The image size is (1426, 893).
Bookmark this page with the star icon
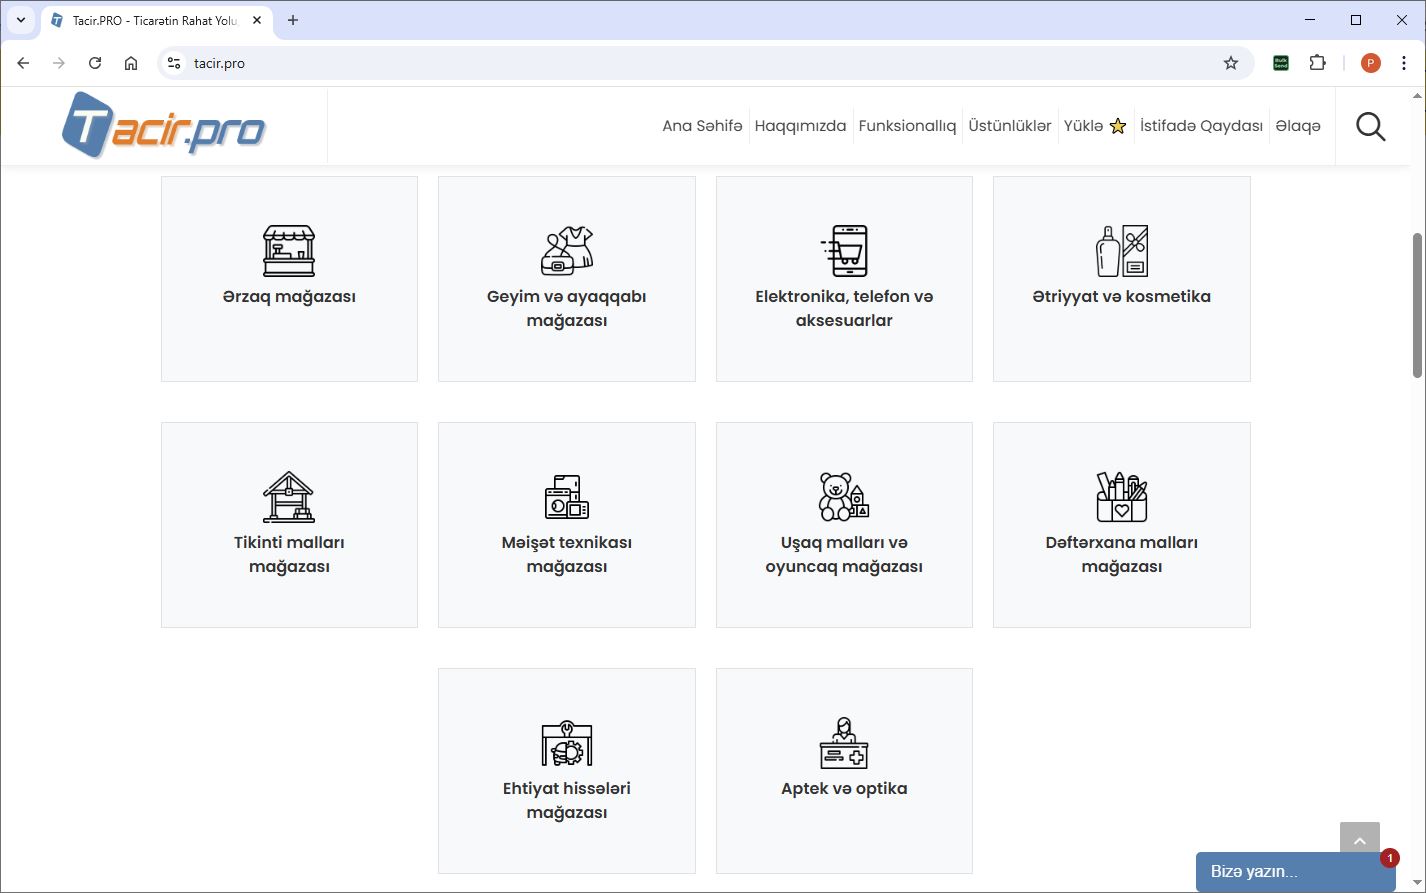(1231, 63)
